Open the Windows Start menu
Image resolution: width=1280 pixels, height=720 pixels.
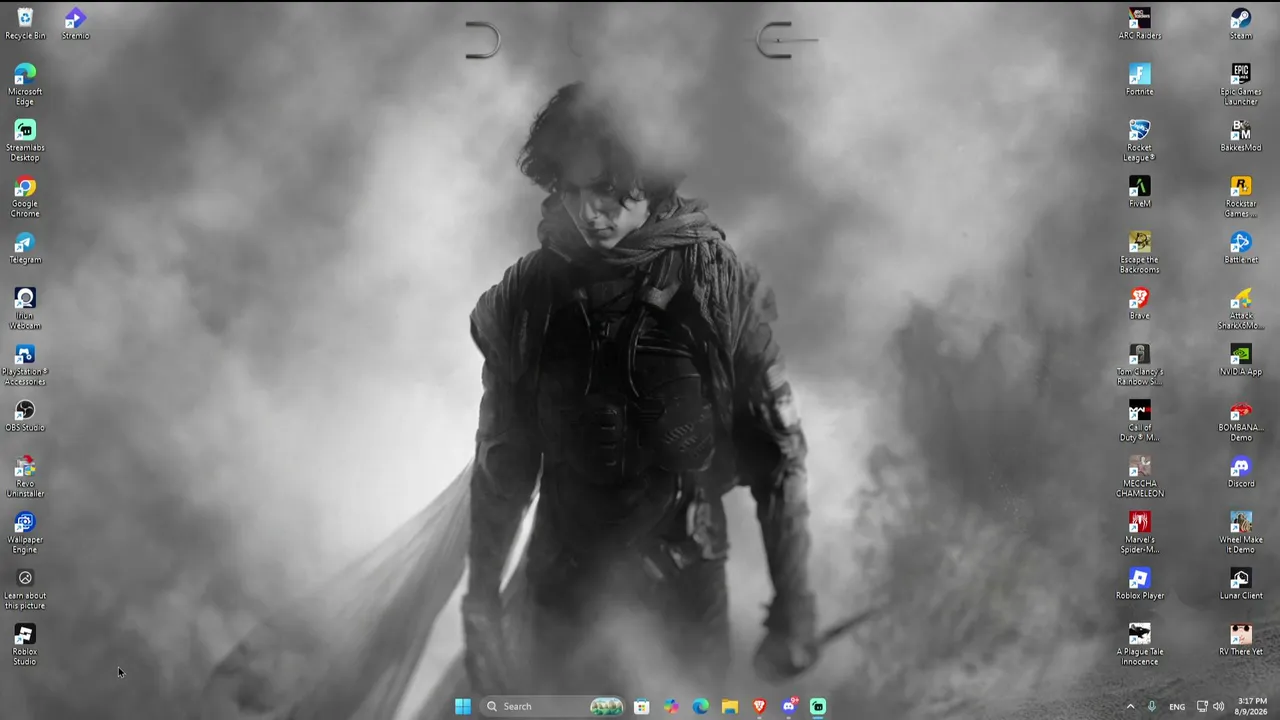tap(462, 706)
